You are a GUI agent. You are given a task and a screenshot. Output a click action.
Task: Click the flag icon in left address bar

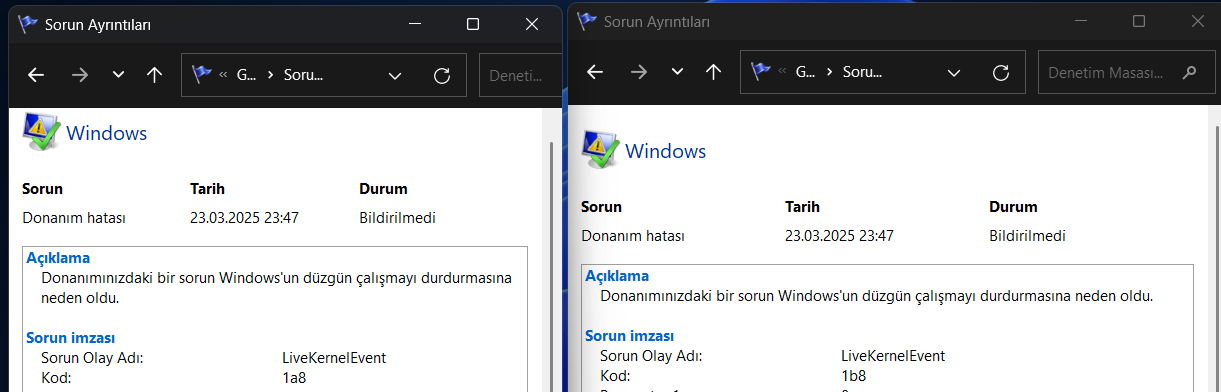[202, 75]
